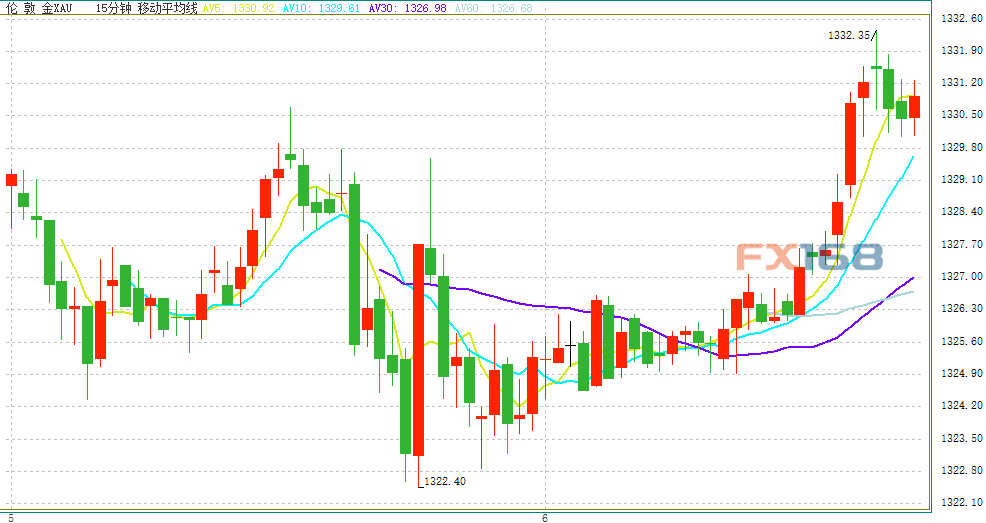Viewport: 986px width, 523px height.
Task: Click the 伦敦金XAU symbol title
Action: [34, 8]
